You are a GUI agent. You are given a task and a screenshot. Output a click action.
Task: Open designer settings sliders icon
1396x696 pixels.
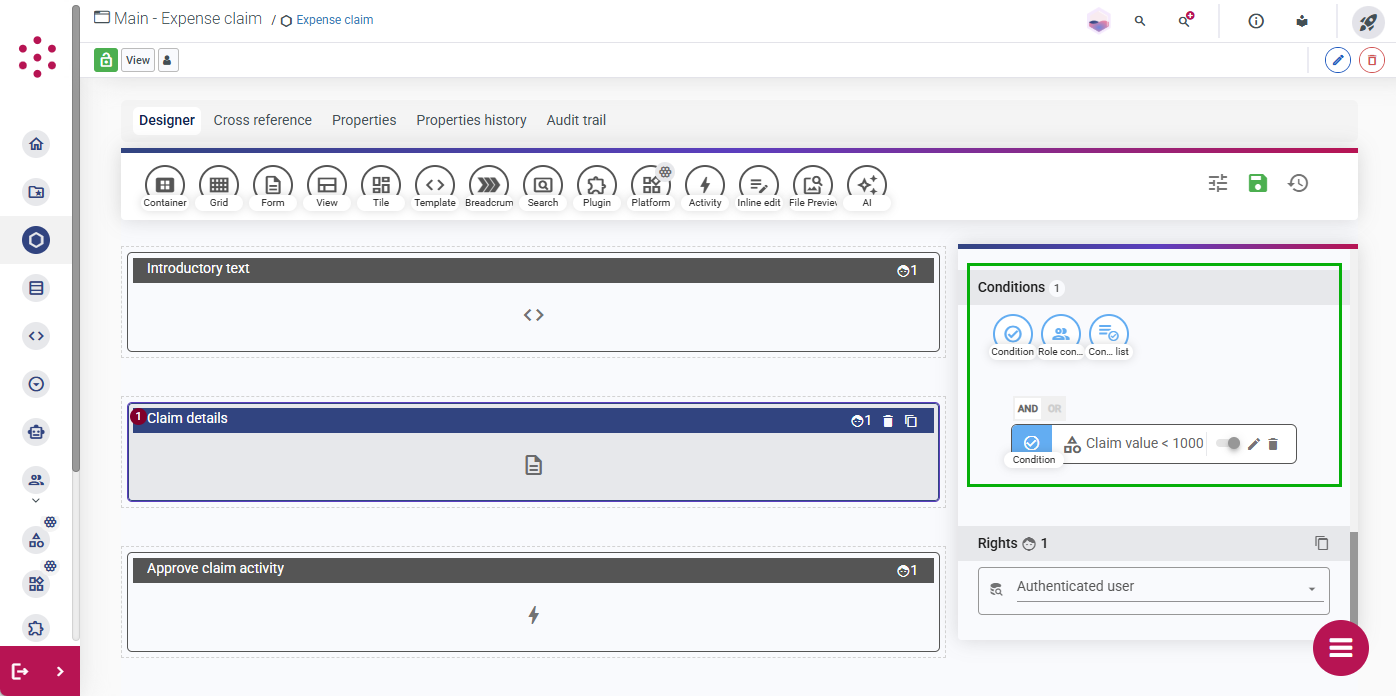(x=1218, y=183)
